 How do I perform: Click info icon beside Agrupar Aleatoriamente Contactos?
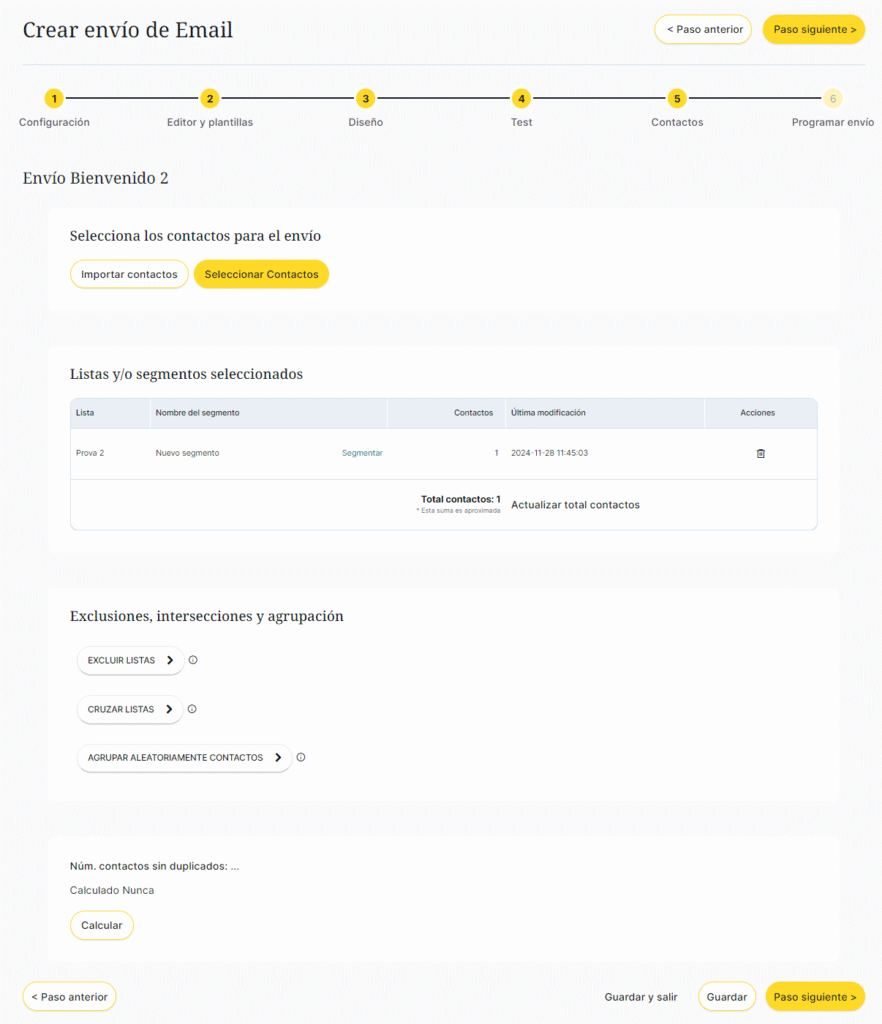point(300,757)
